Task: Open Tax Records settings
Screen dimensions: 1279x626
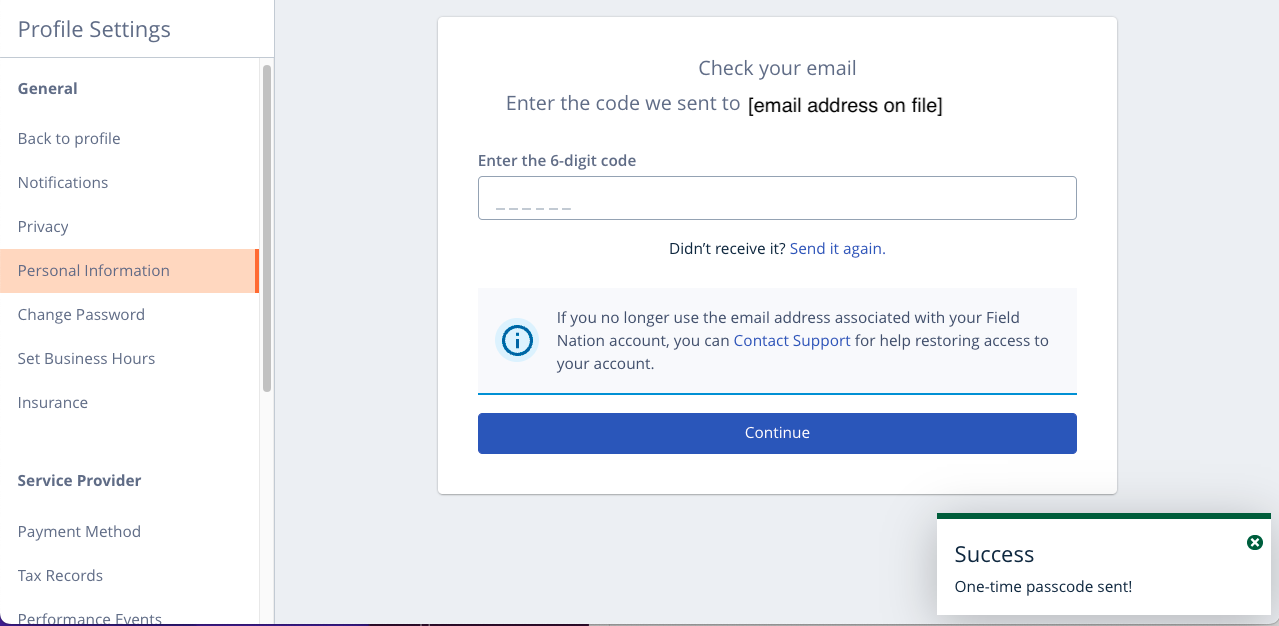Action: tap(60, 575)
